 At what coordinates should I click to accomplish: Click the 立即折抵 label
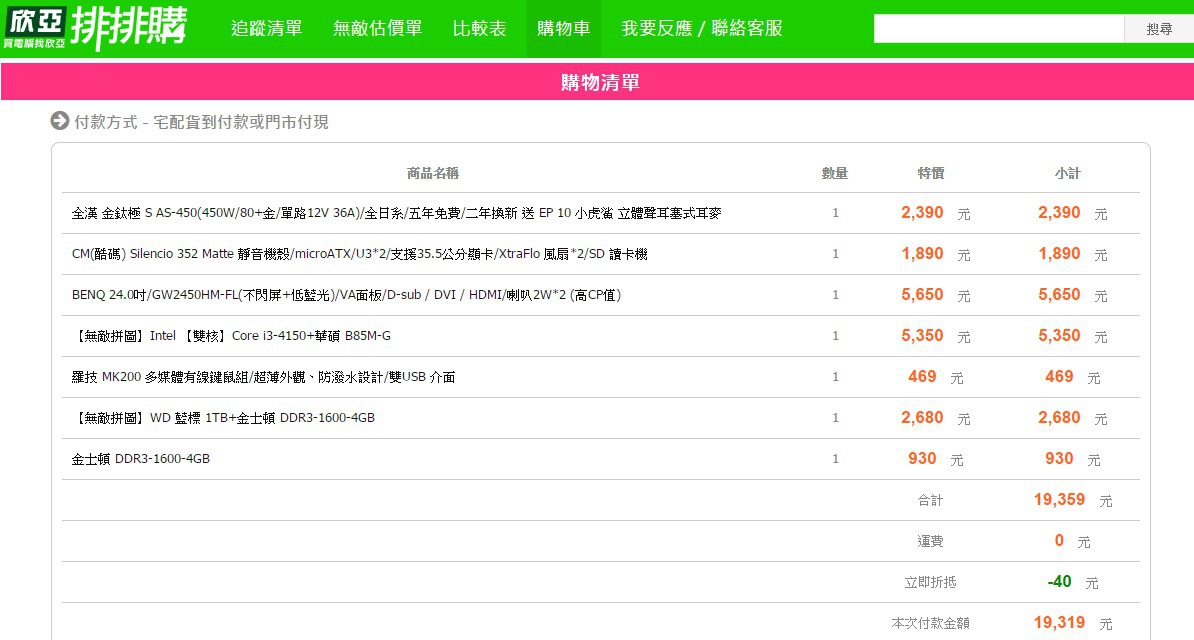(x=930, y=583)
